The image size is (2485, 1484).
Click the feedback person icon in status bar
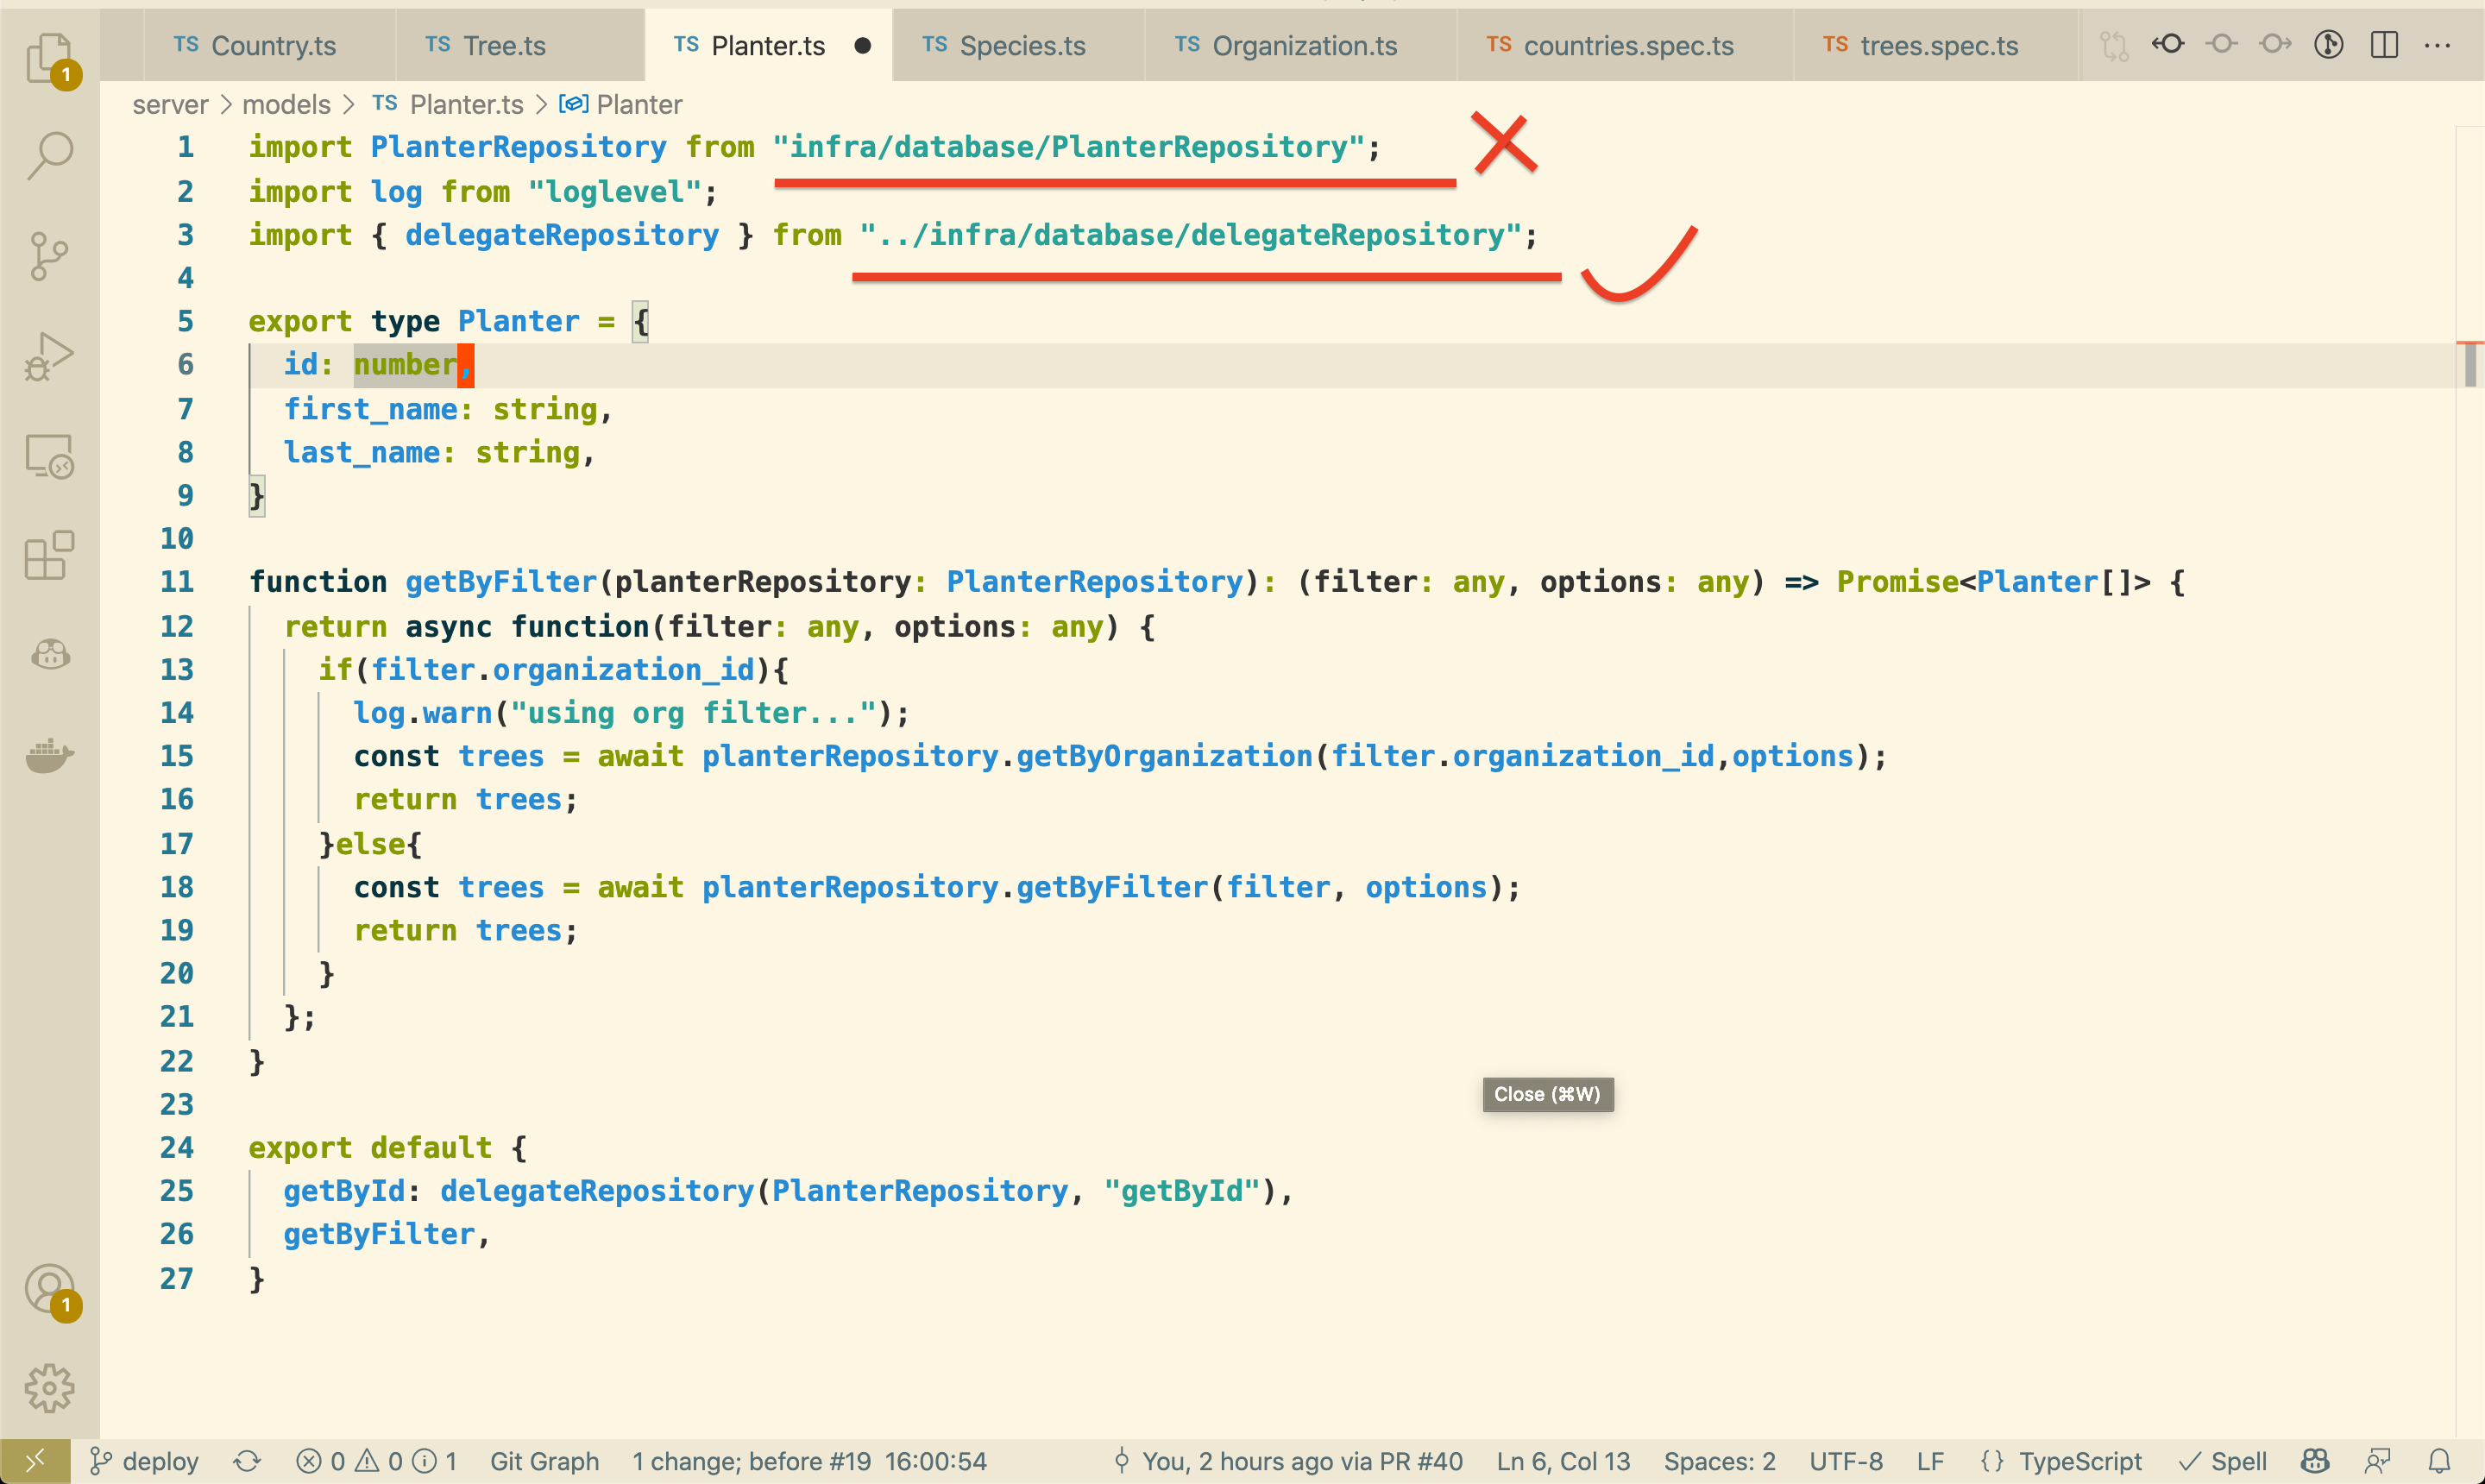coord(2378,1461)
